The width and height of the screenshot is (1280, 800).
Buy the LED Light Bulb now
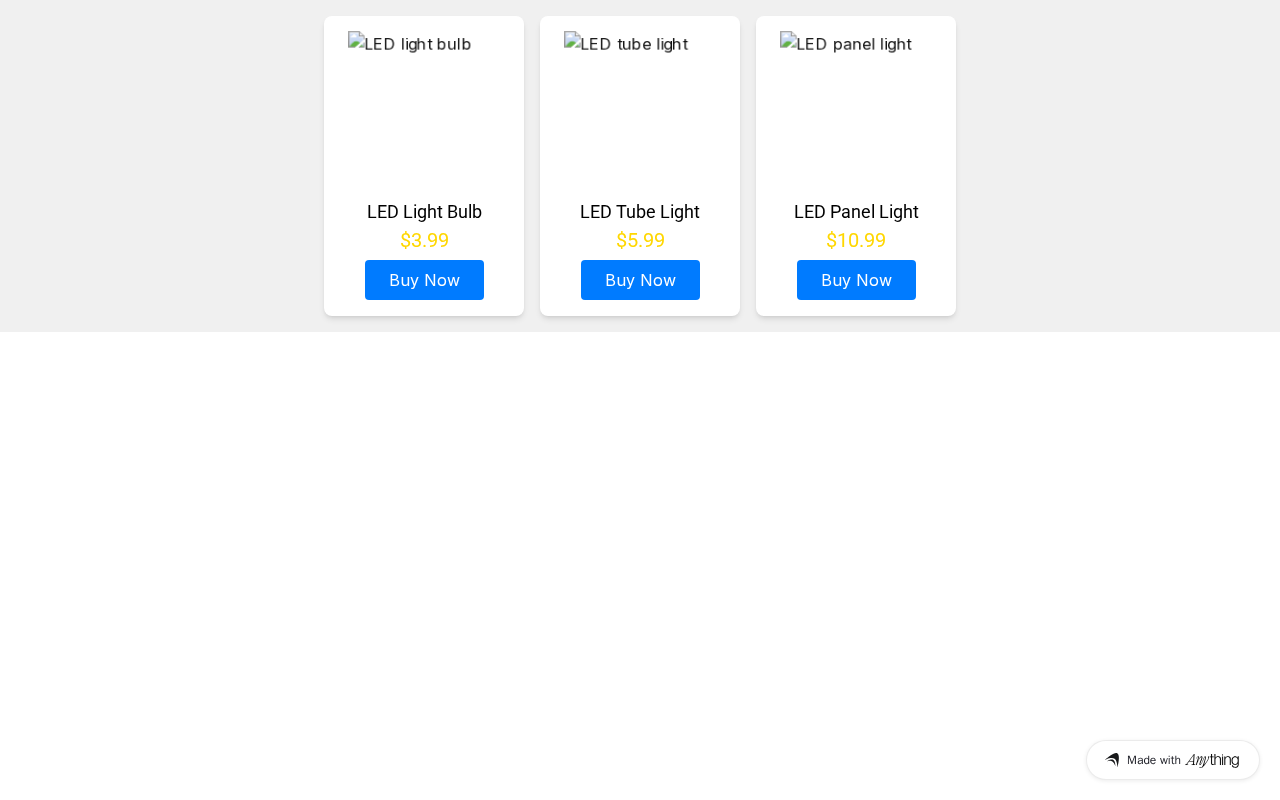[x=424, y=280]
